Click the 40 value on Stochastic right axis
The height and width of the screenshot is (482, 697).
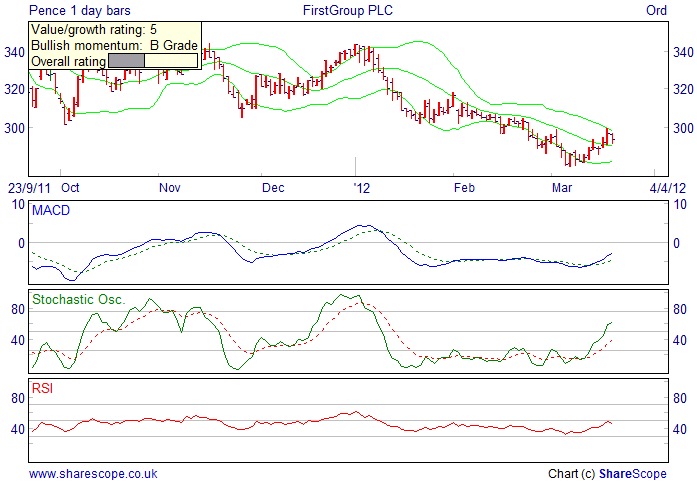coord(680,341)
